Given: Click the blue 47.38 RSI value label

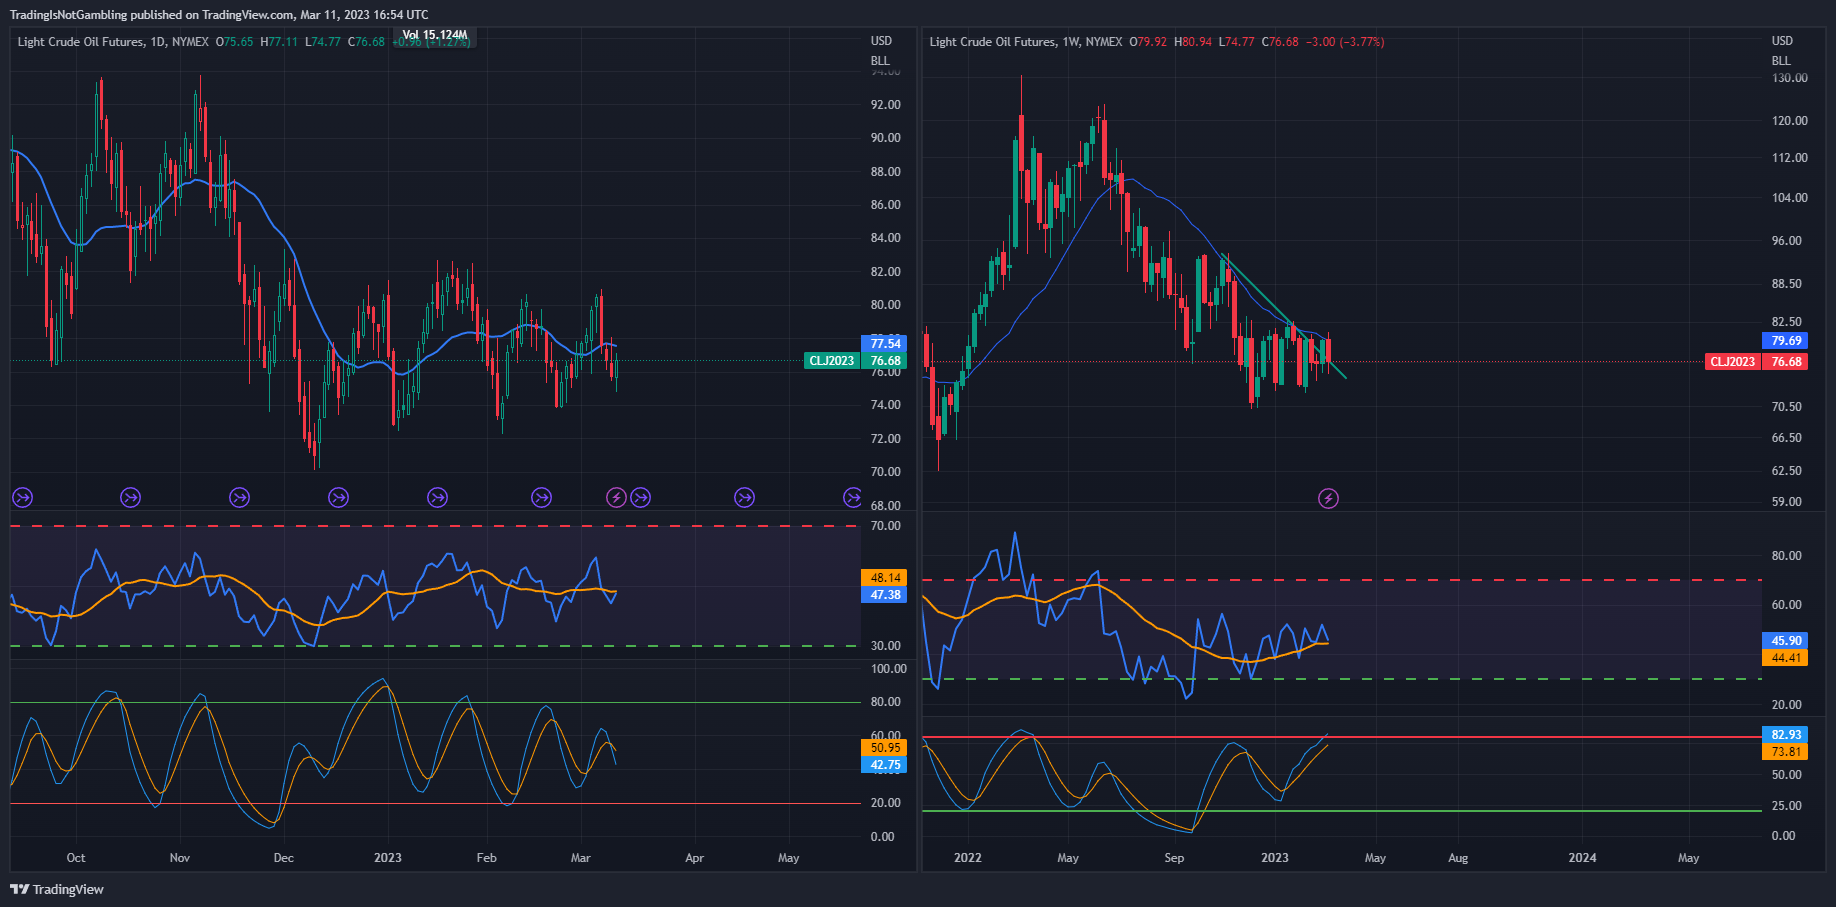Looking at the screenshot, I should coord(885,595).
